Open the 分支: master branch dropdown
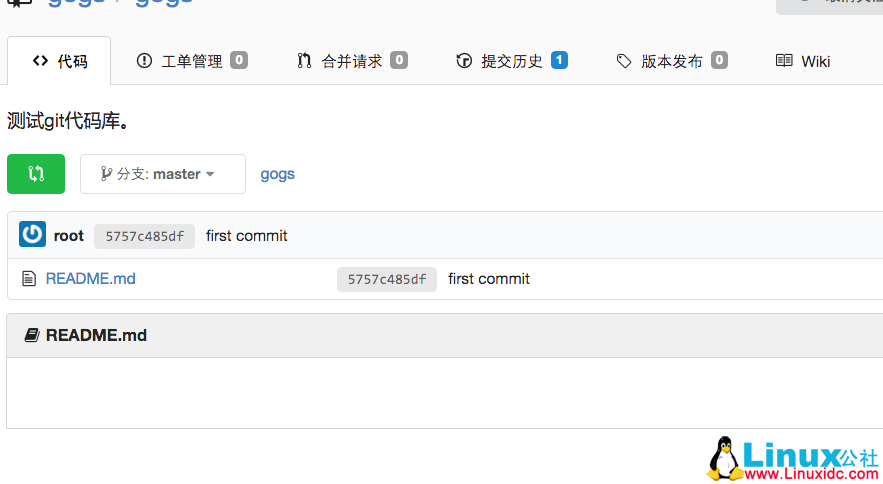This screenshot has height=484, width=883. point(163,174)
